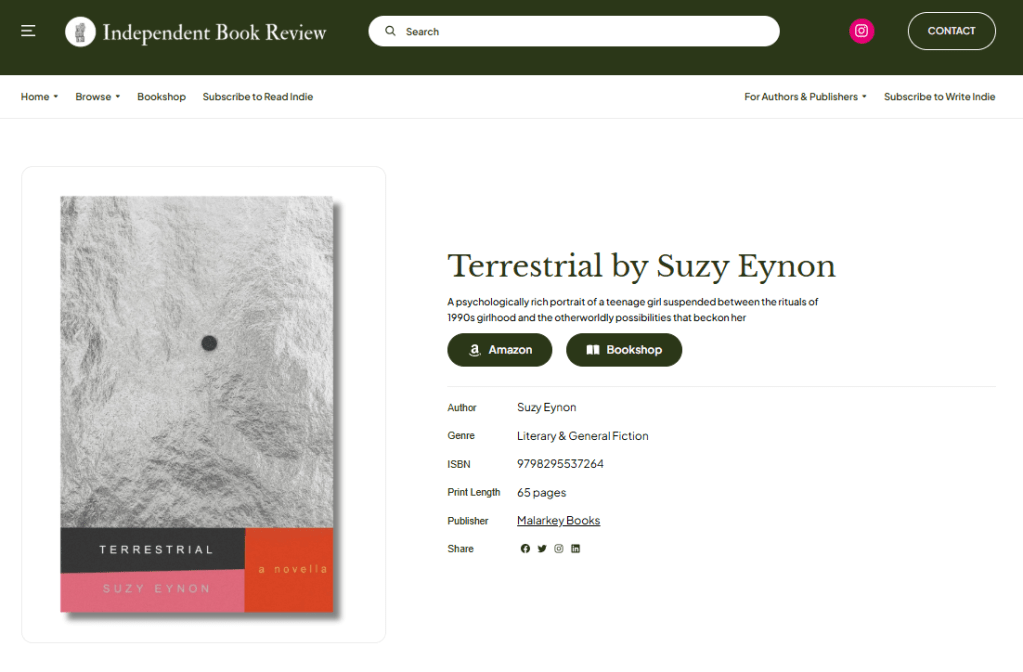Image resolution: width=1023 pixels, height=672 pixels.
Task: Expand the Home dropdown menu
Action: 39,97
